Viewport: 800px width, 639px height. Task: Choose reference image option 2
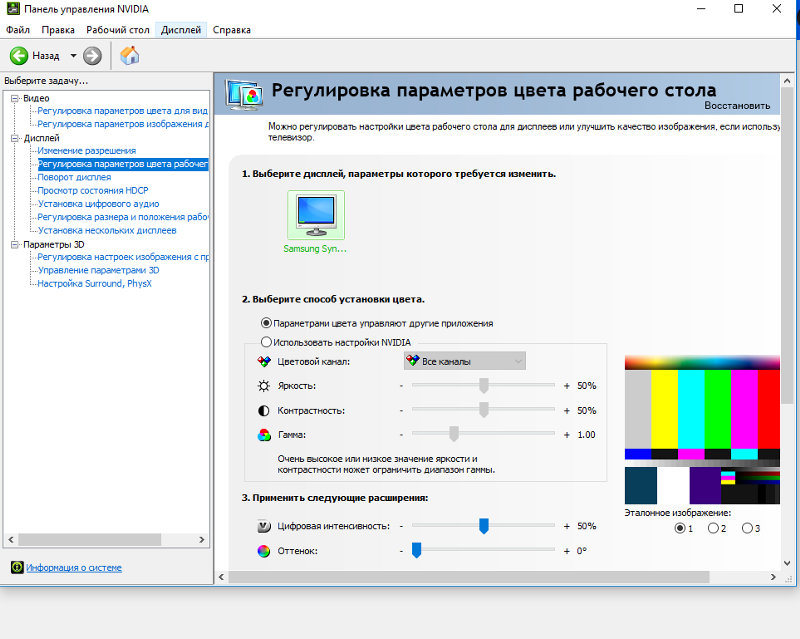[x=713, y=528]
